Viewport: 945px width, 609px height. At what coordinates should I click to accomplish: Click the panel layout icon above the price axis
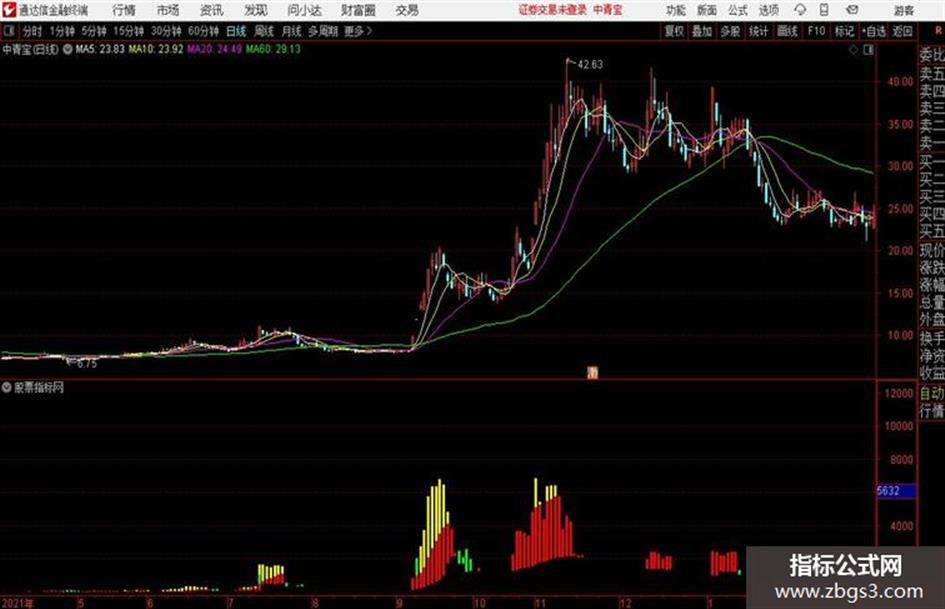pos(868,51)
